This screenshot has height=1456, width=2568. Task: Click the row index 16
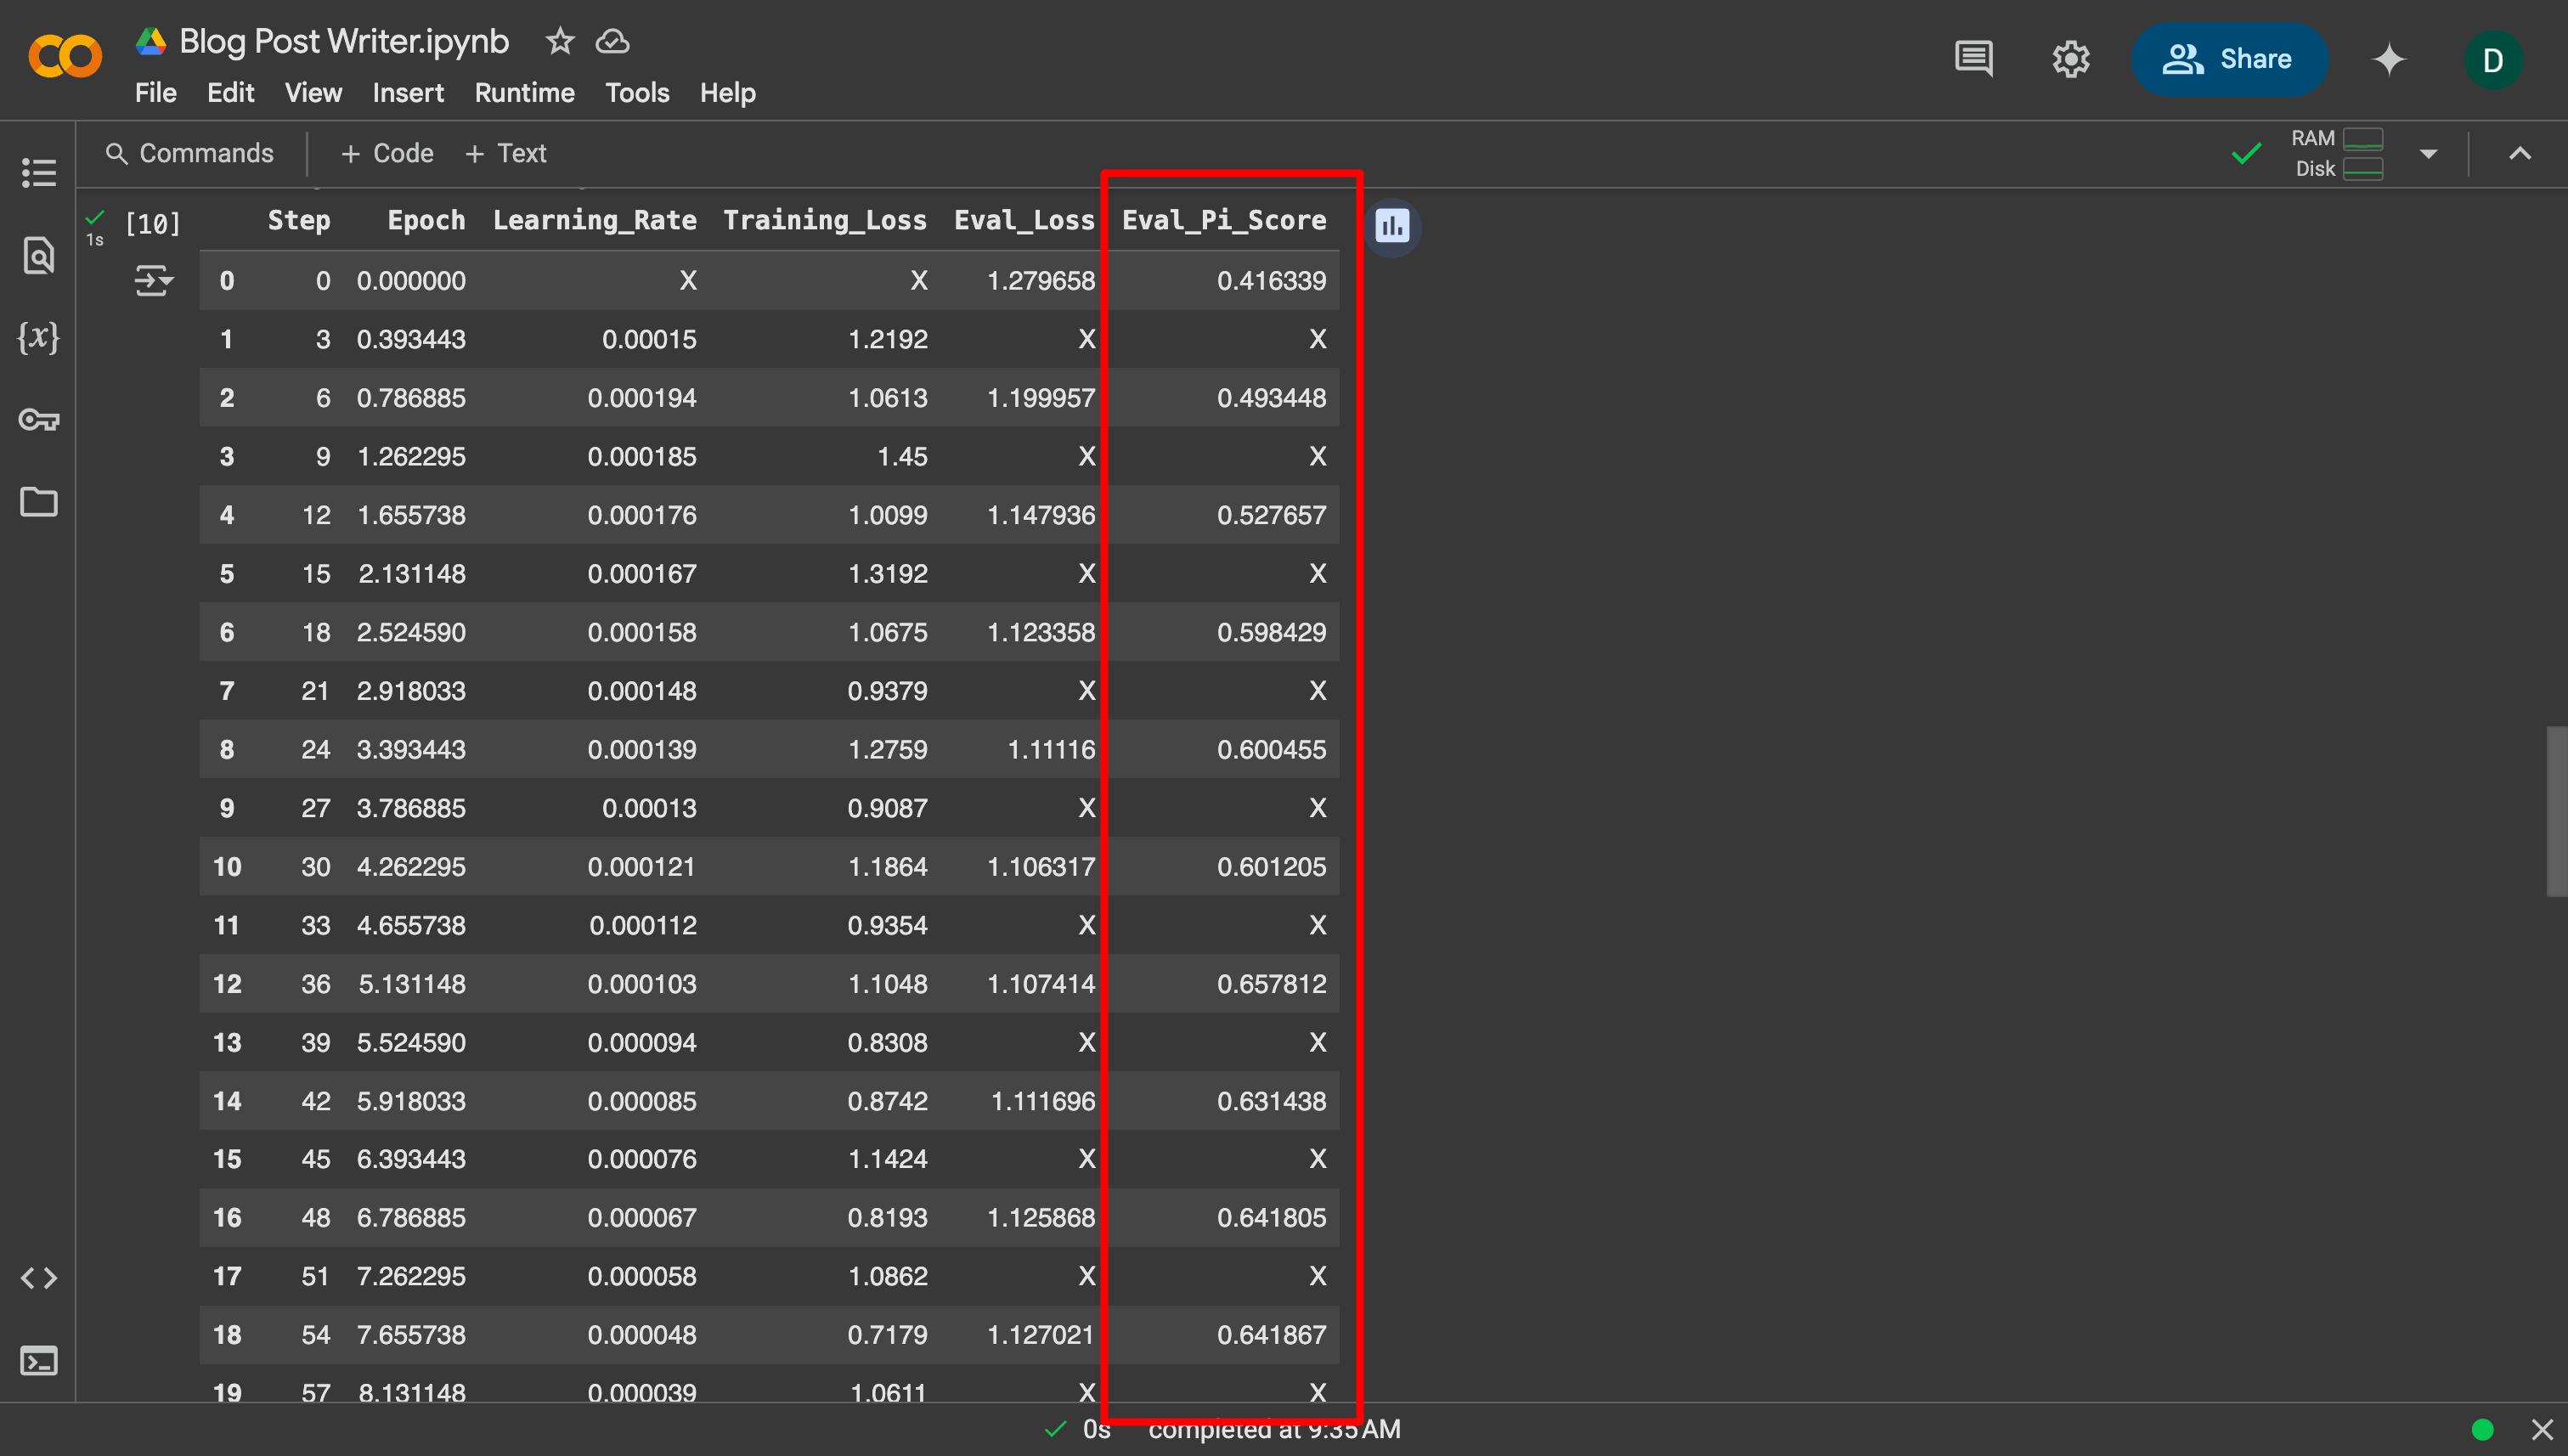click(x=227, y=1218)
